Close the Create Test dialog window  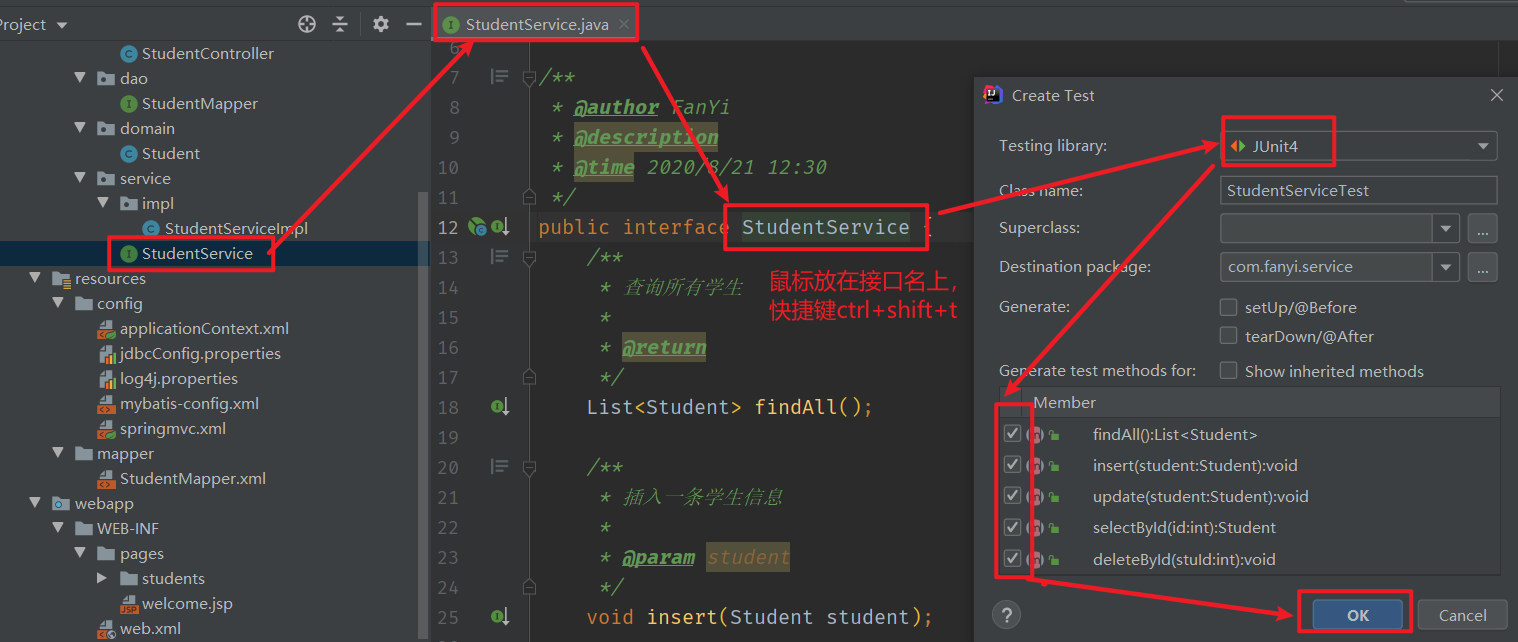[1496, 95]
